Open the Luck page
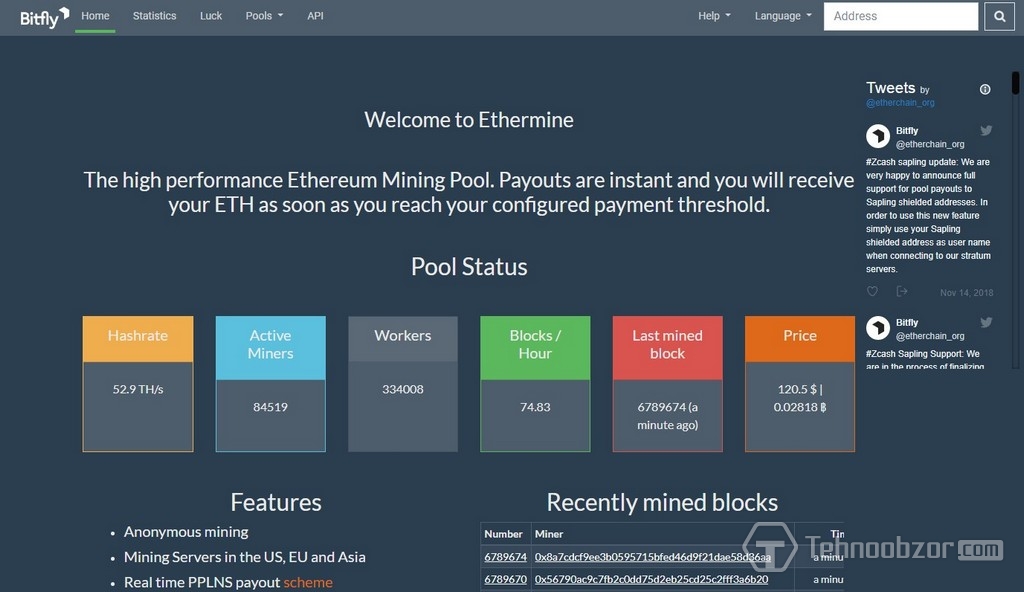Image resolution: width=1024 pixels, height=592 pixels. (211, 16)
